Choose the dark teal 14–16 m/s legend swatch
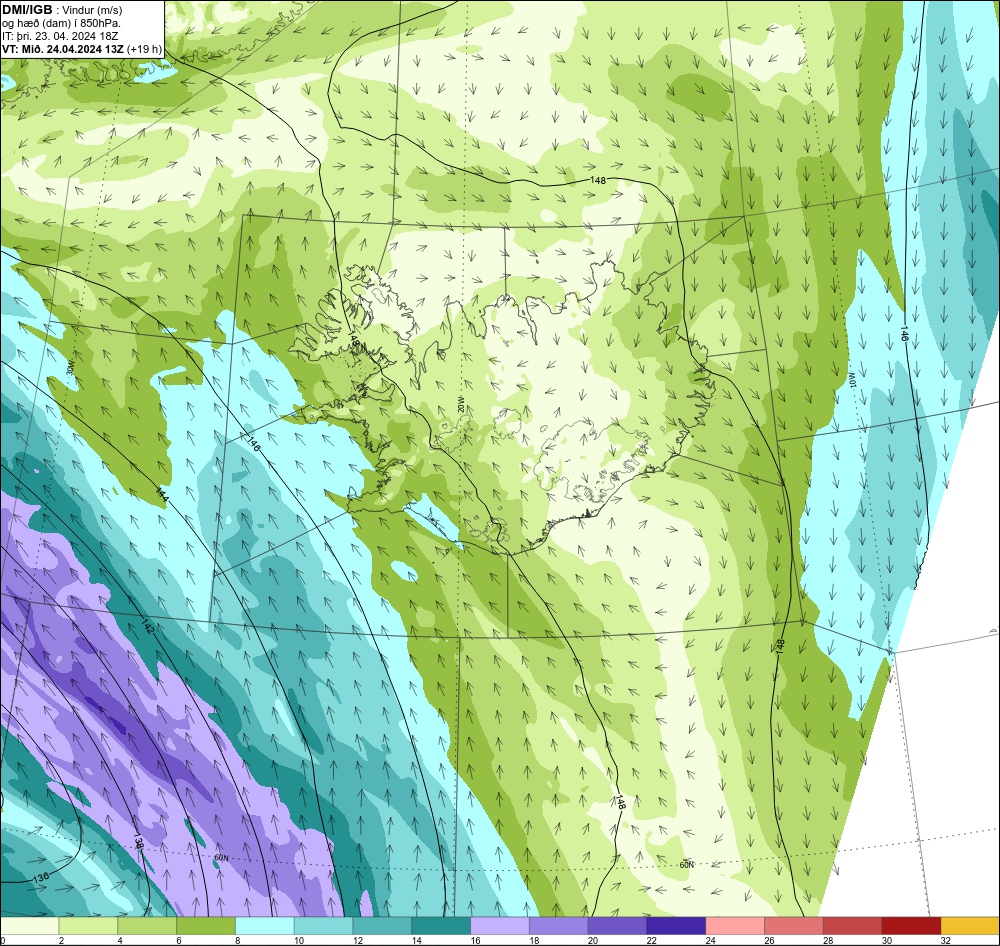 441,926
